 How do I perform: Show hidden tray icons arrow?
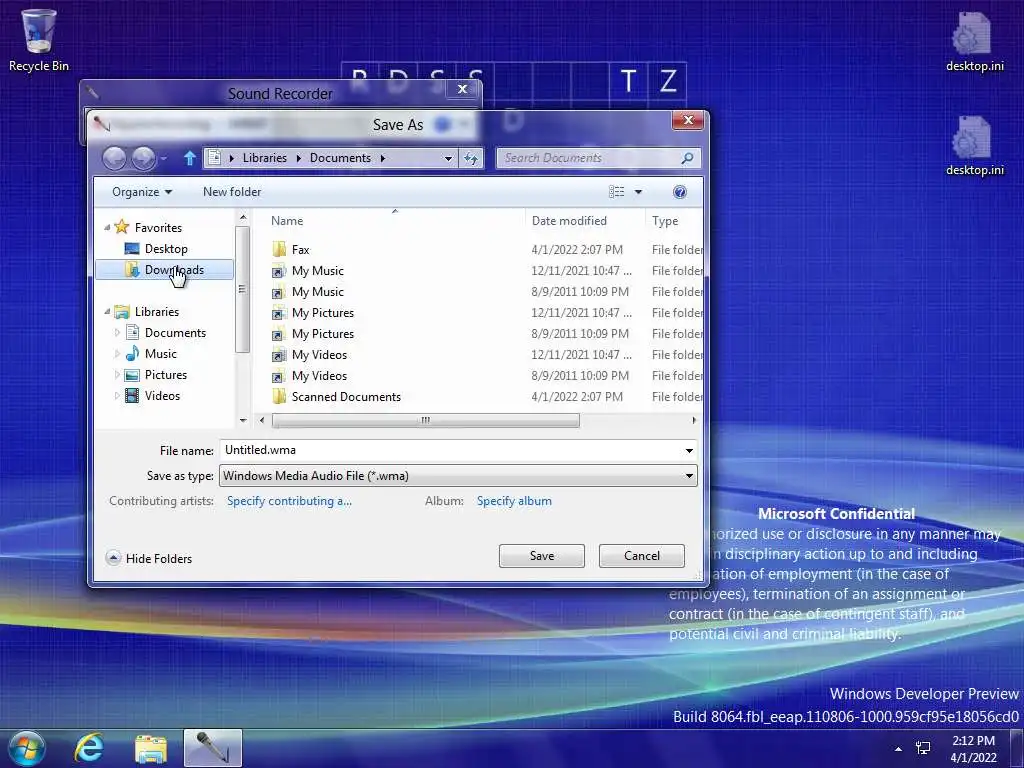click(899, 749)
